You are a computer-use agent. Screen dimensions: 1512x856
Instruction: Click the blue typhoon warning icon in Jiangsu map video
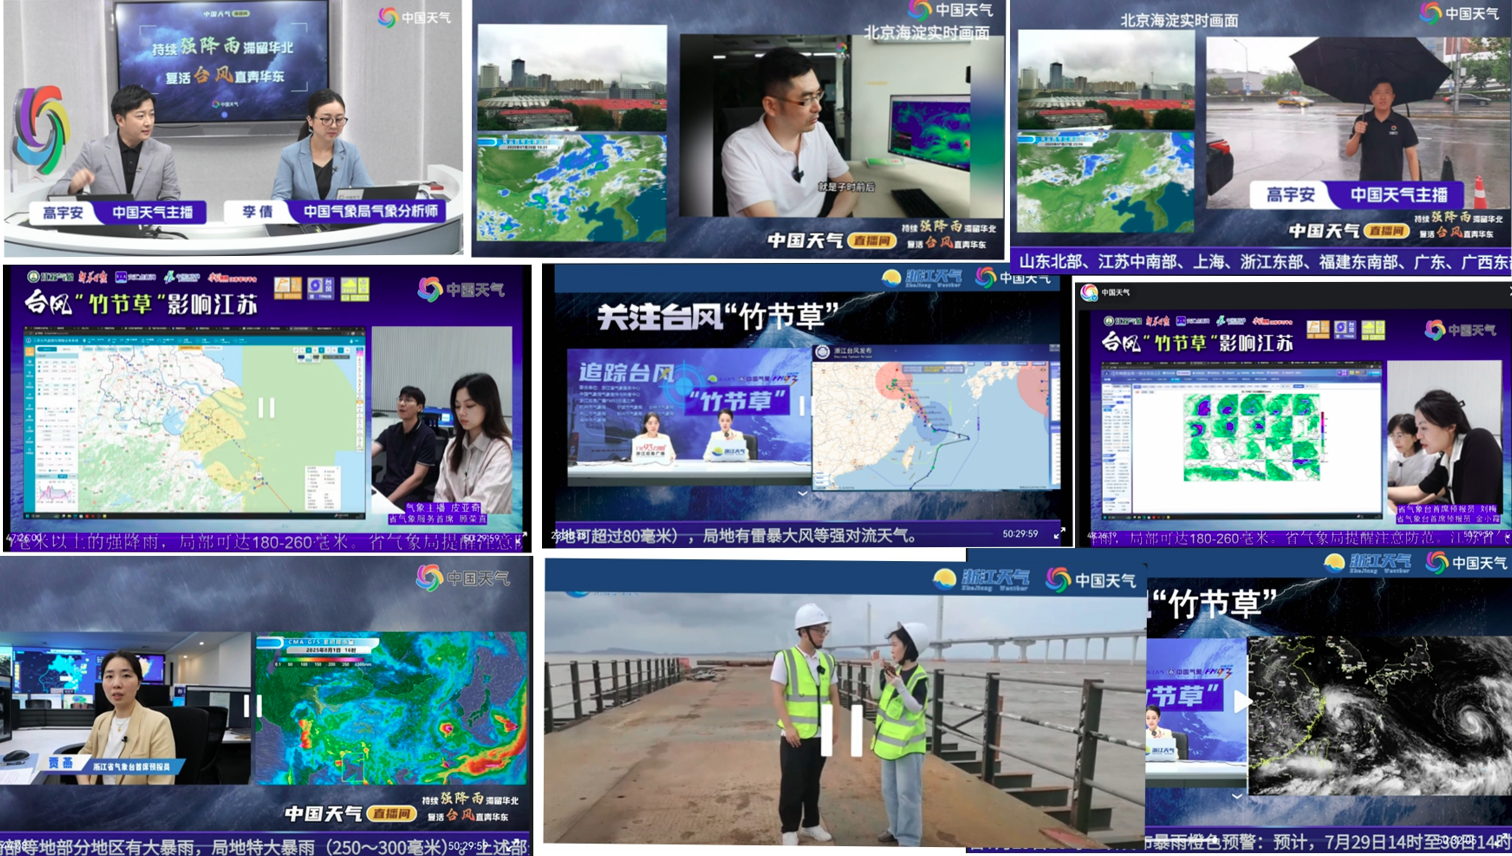[321, 289]
